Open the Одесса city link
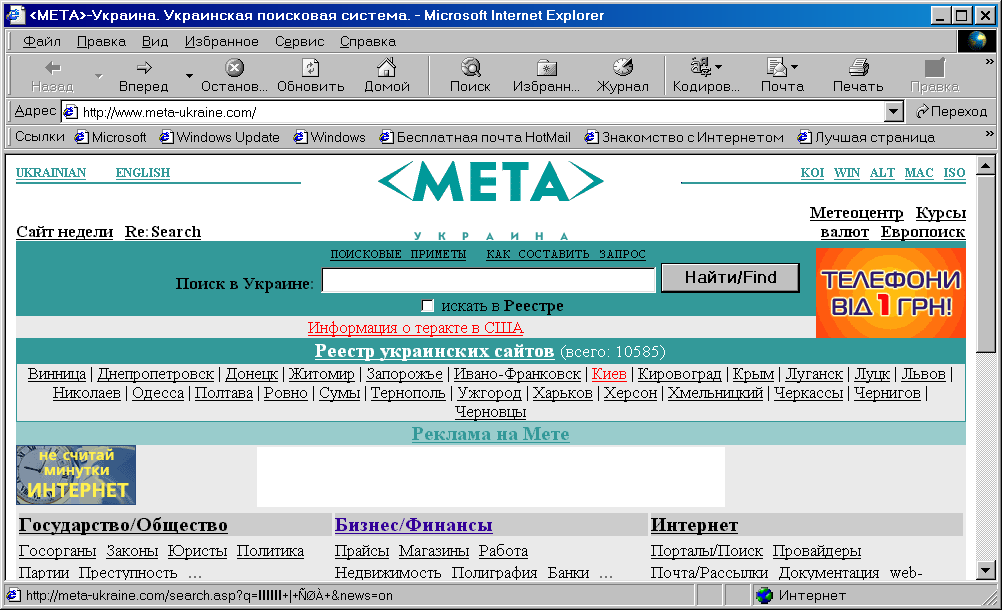Image resolution: width=1002 pixels, height=610 pixels. 158,393
